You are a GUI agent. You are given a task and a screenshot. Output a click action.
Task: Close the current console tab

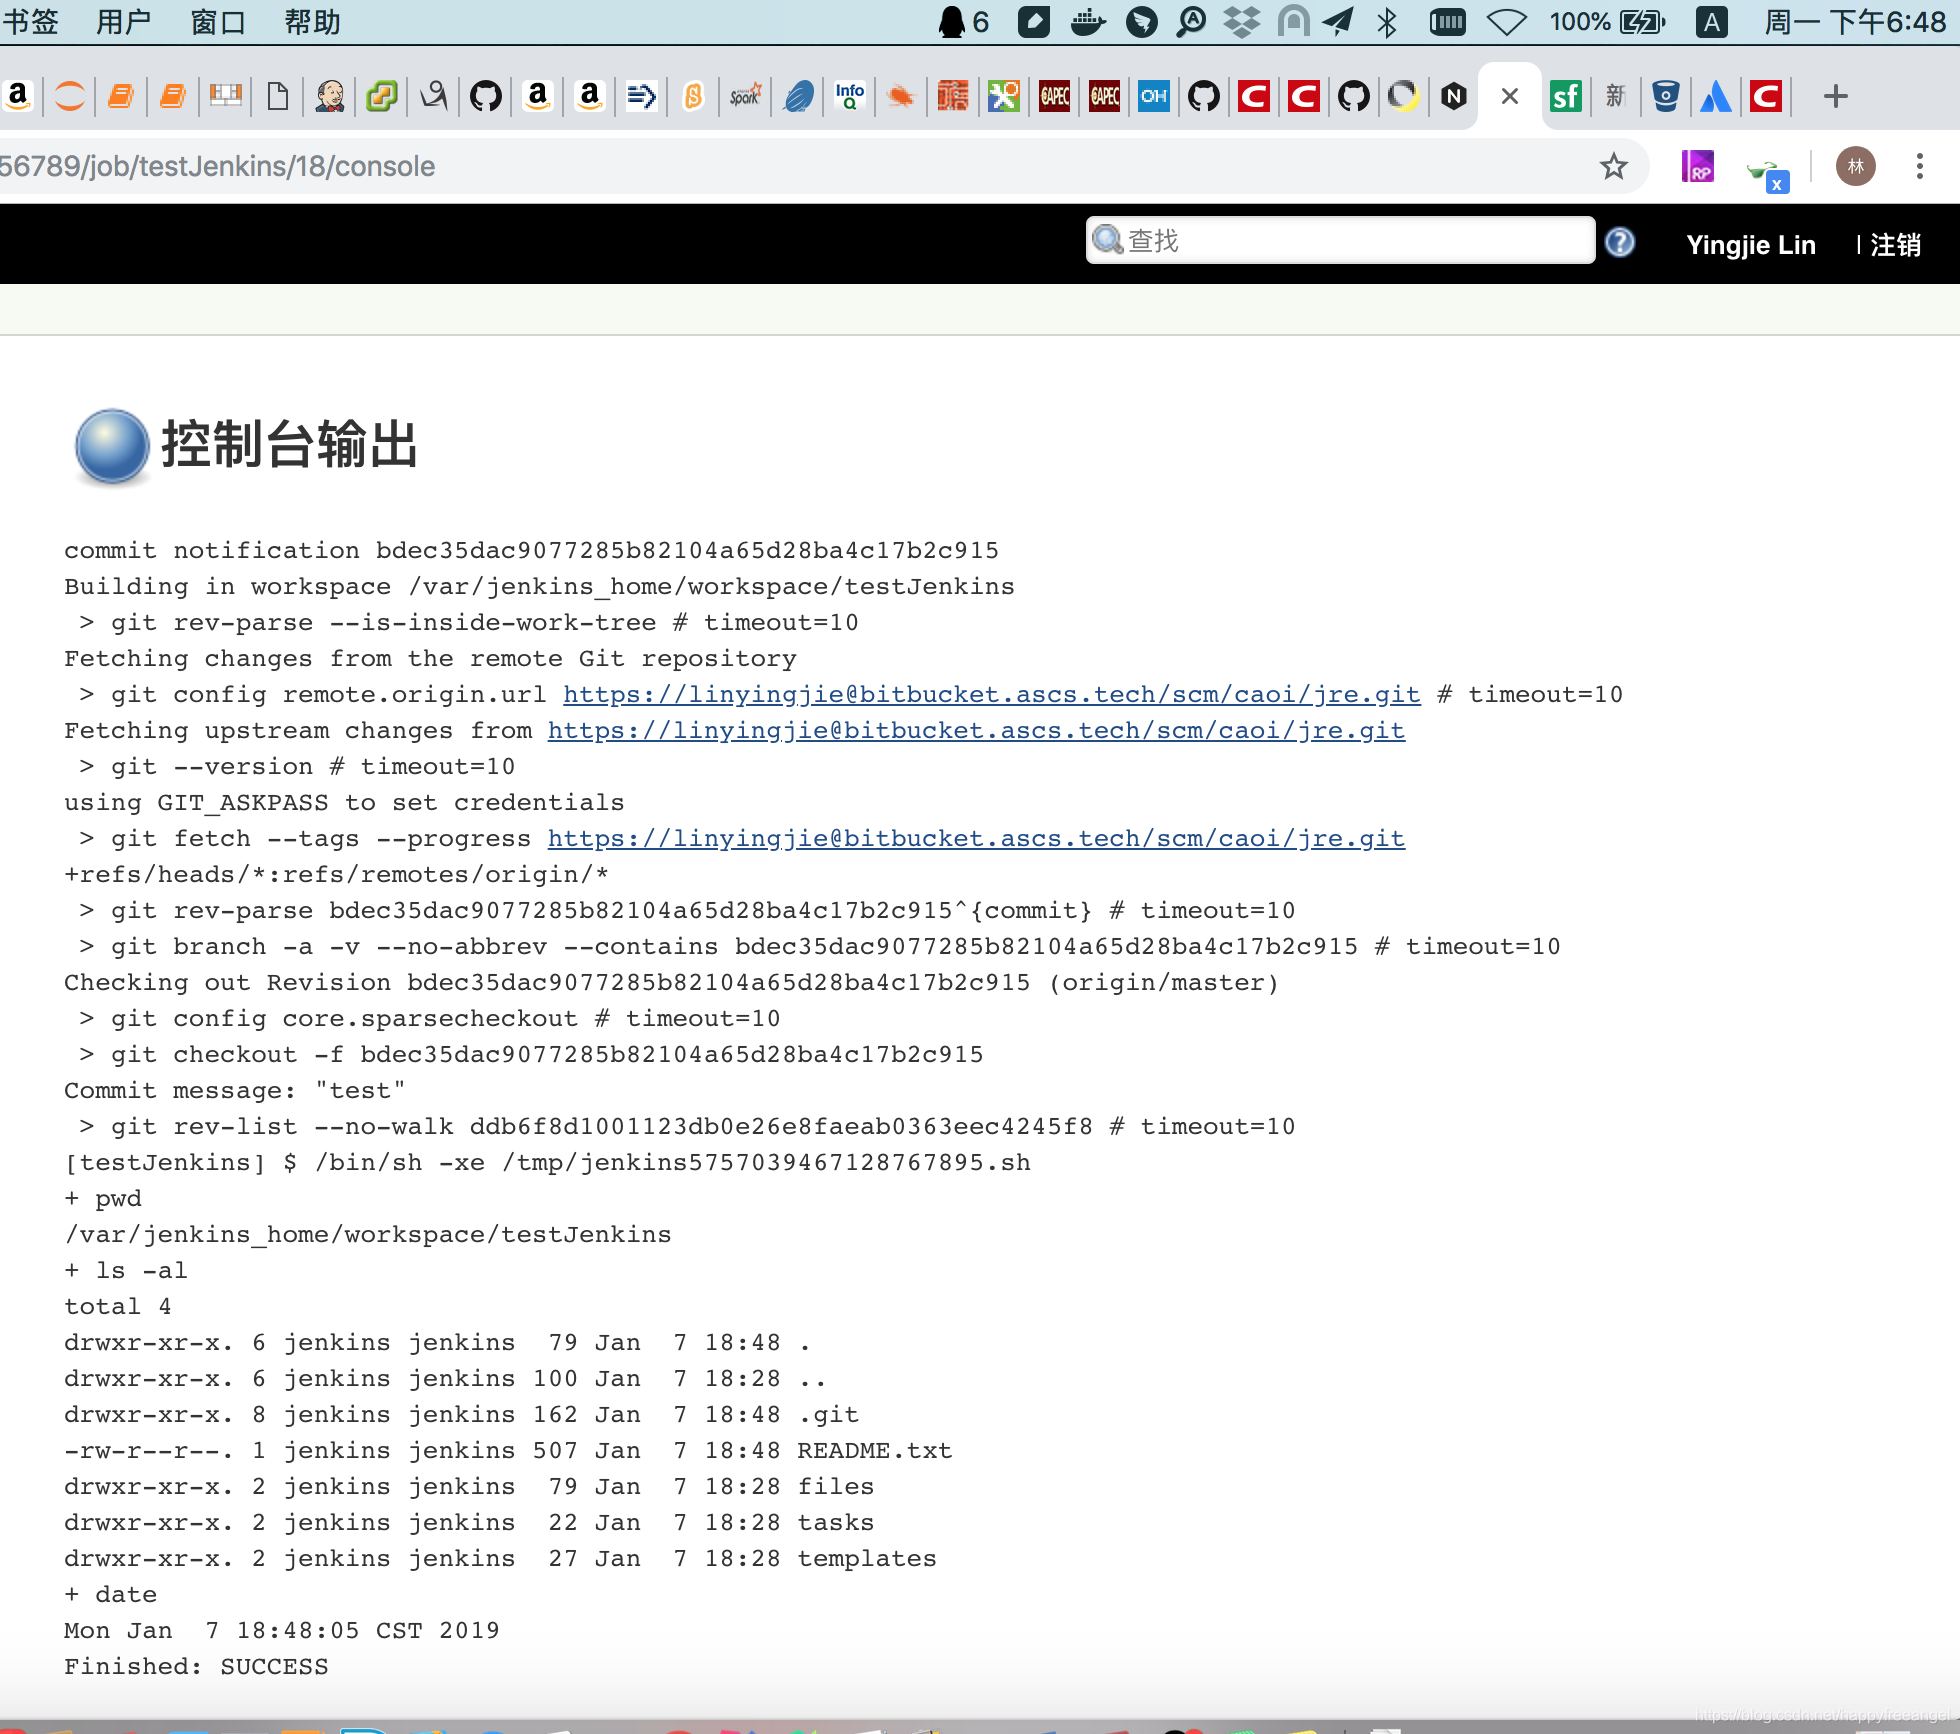pos(1510,97)
